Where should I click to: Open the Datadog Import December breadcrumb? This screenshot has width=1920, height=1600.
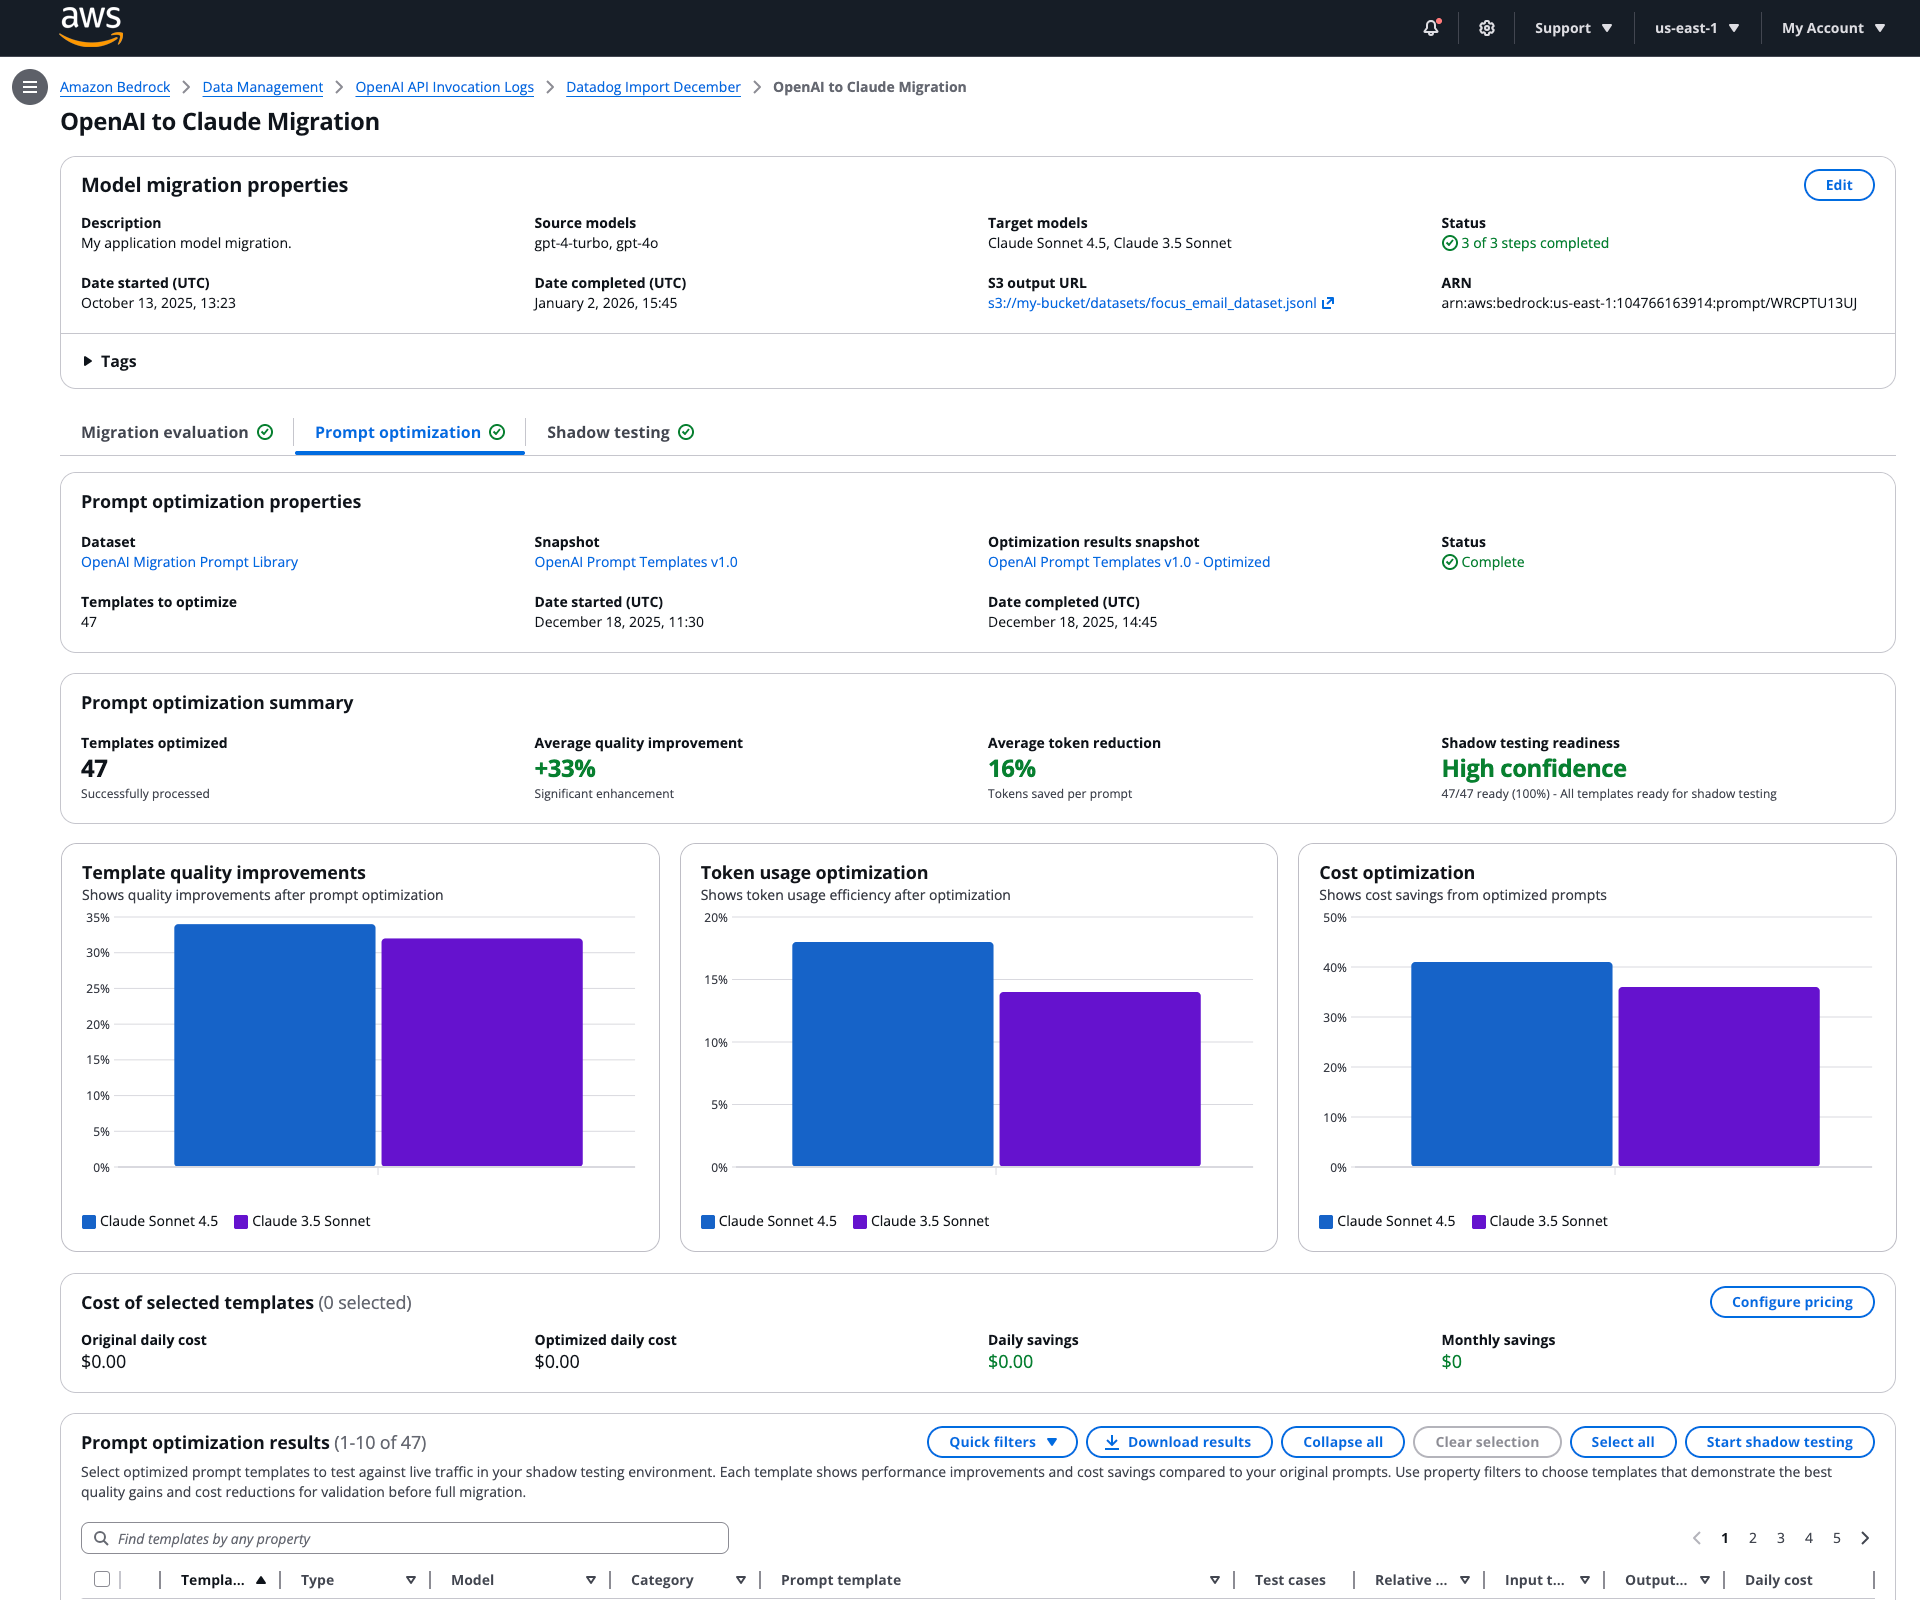click(x=654, y=87)
